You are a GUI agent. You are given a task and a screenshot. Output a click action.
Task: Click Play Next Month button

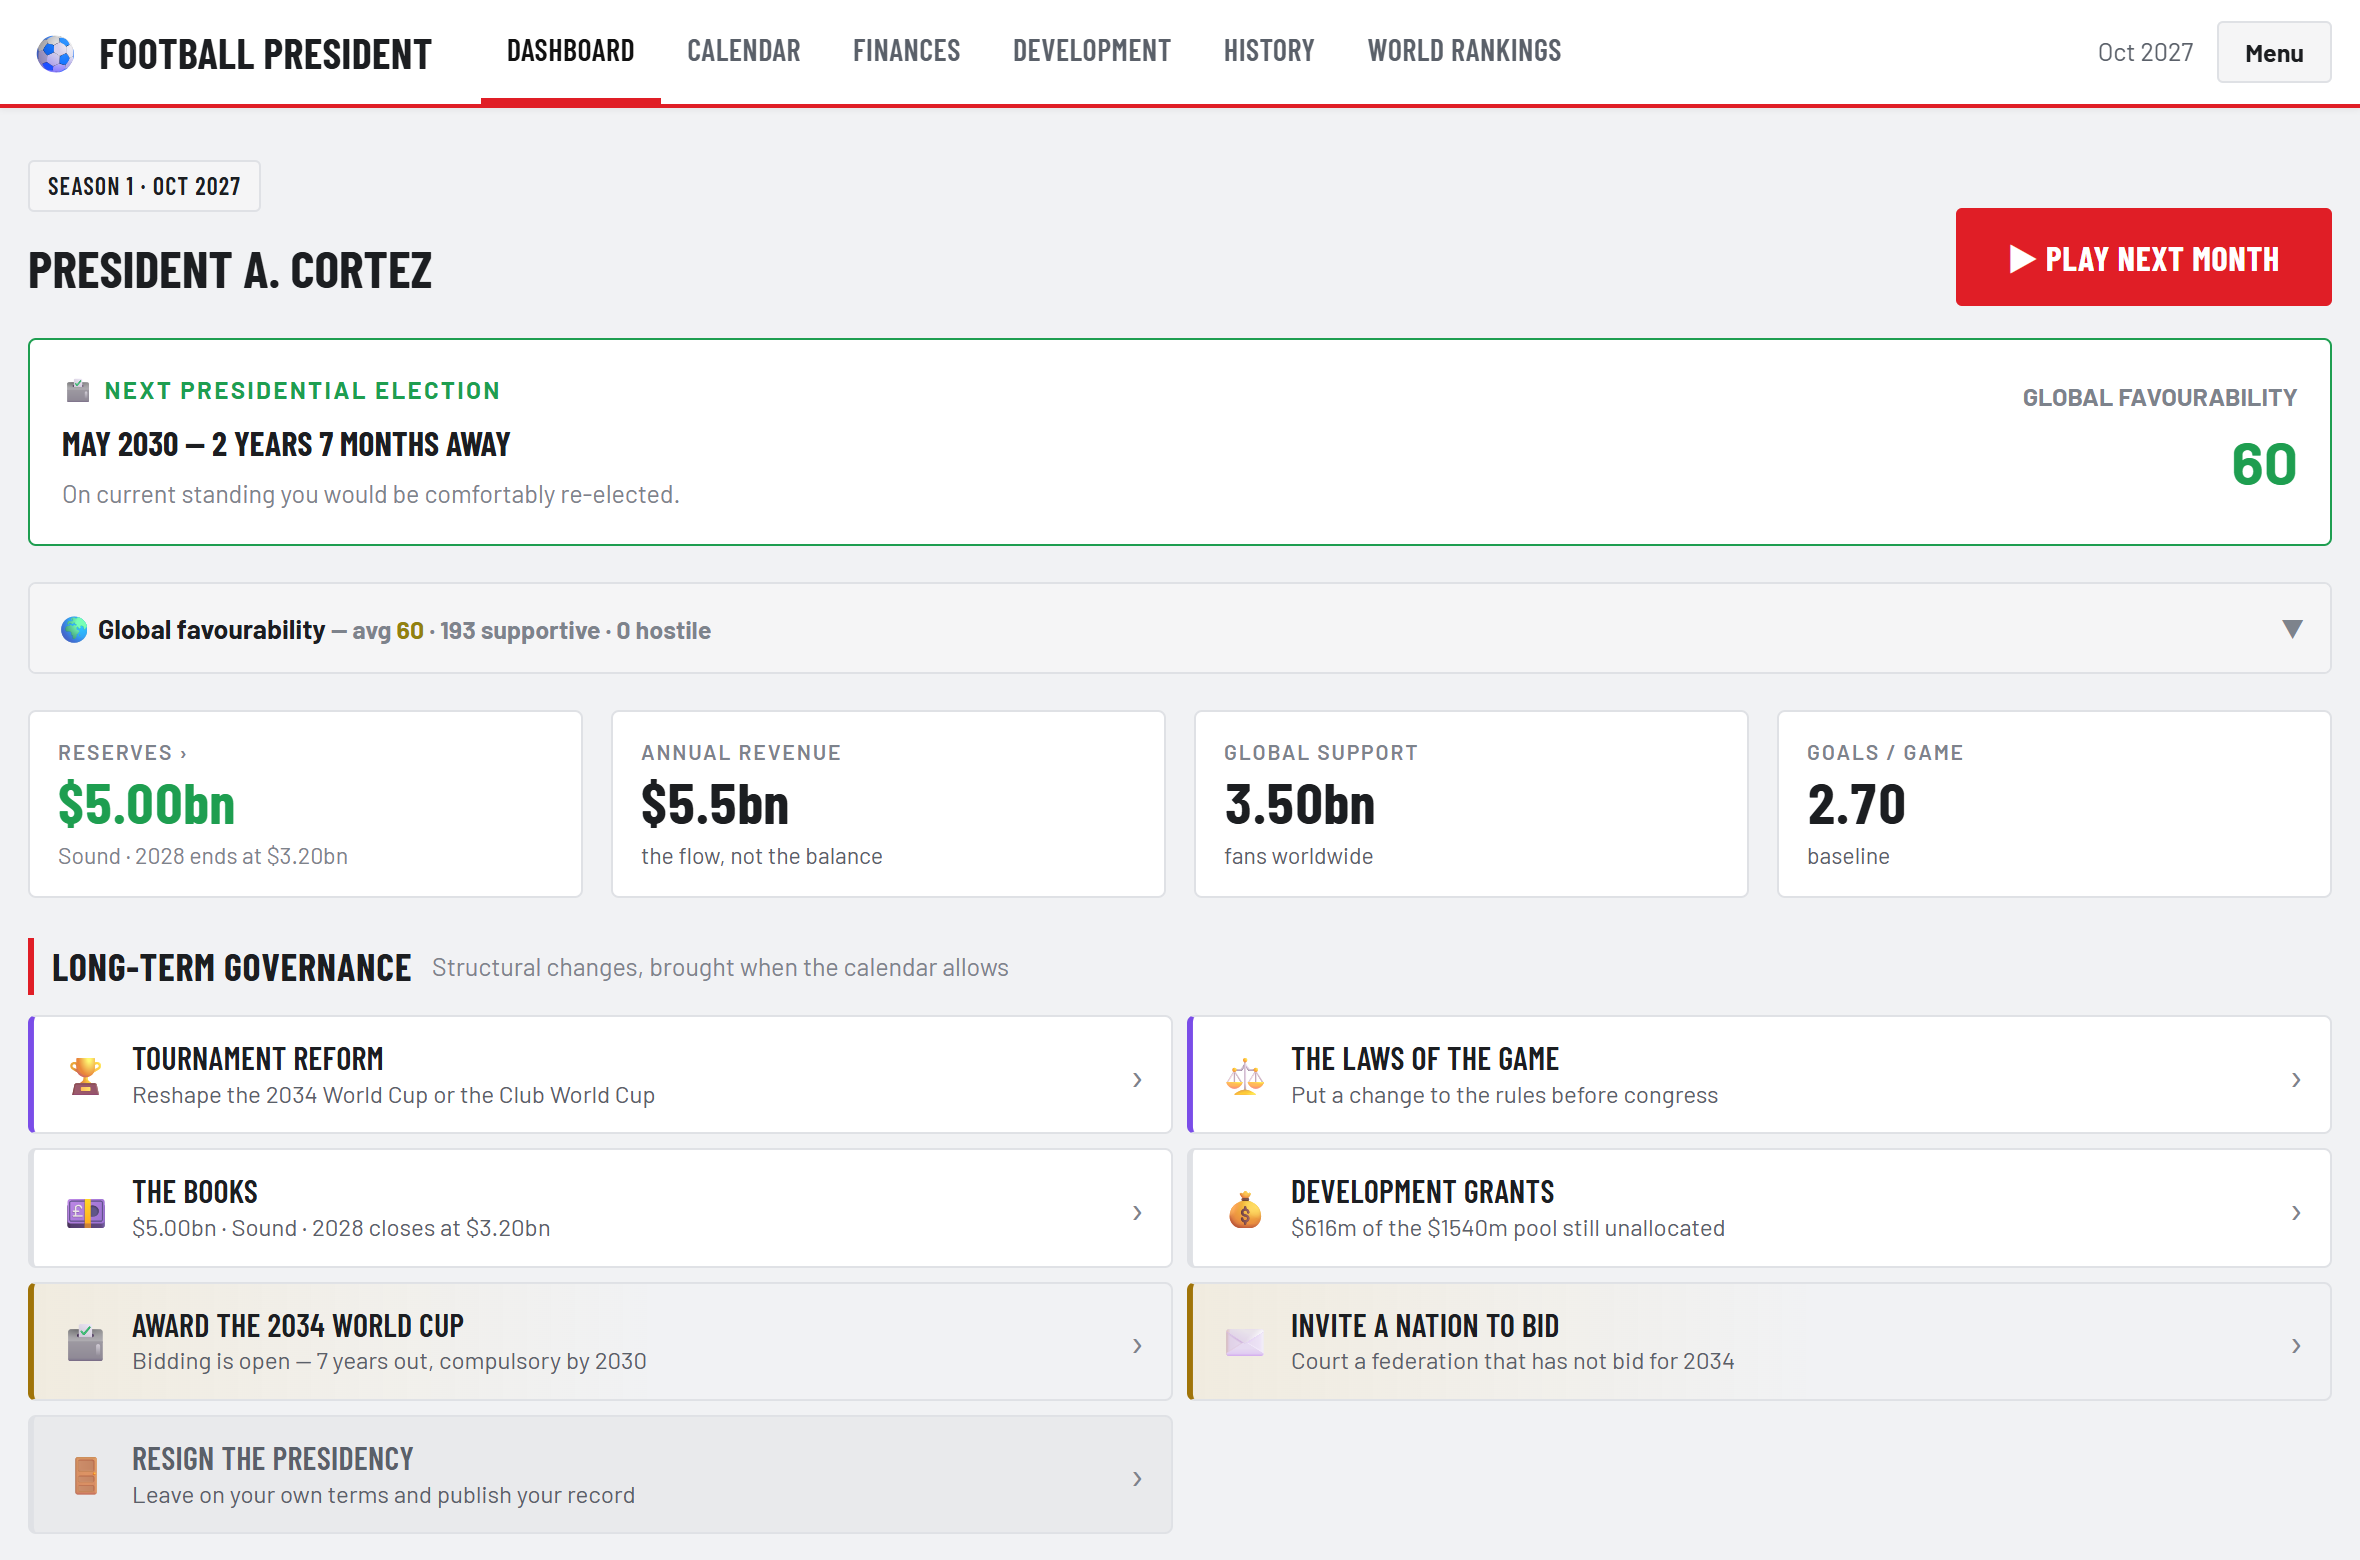point(2143,257)
